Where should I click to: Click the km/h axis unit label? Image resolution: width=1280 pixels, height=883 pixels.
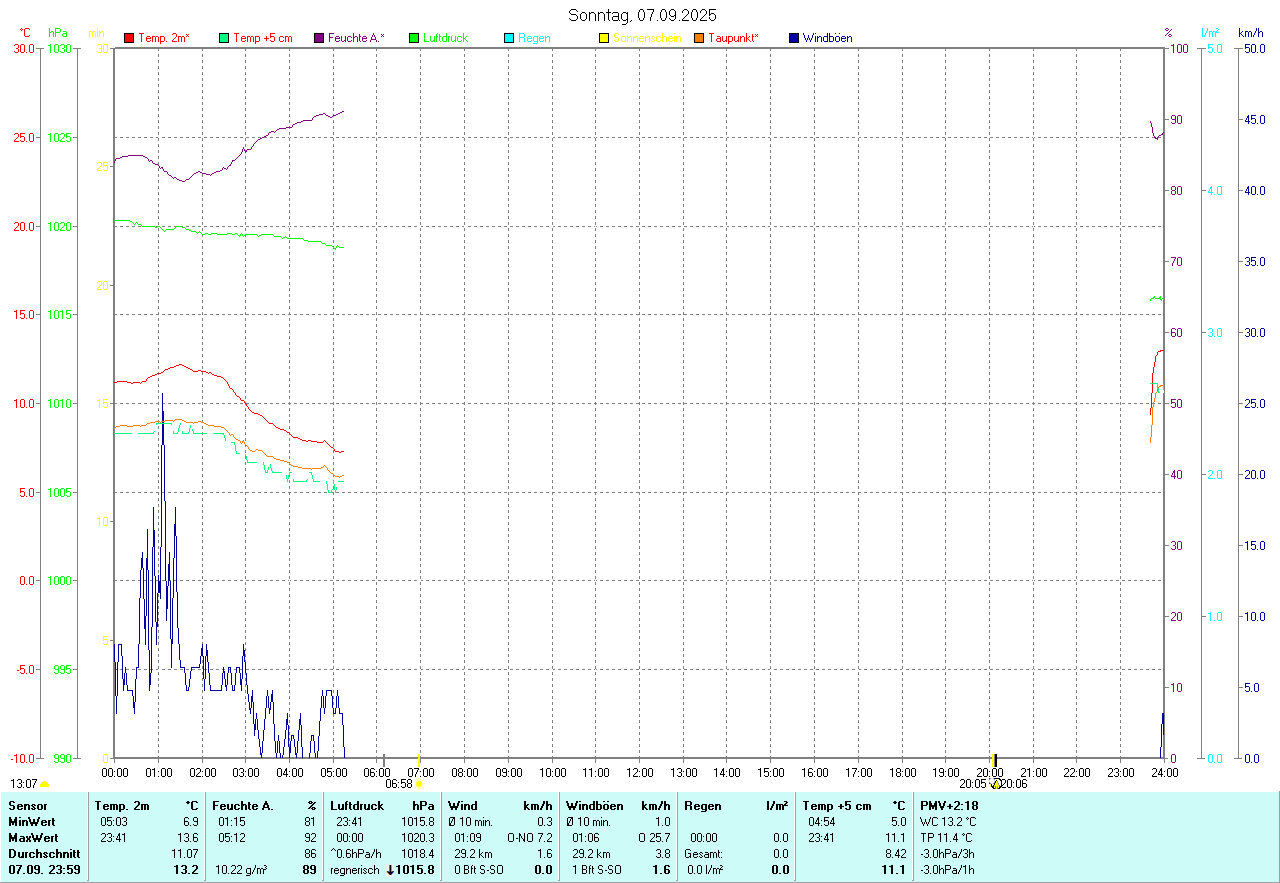pos(1250,33)
